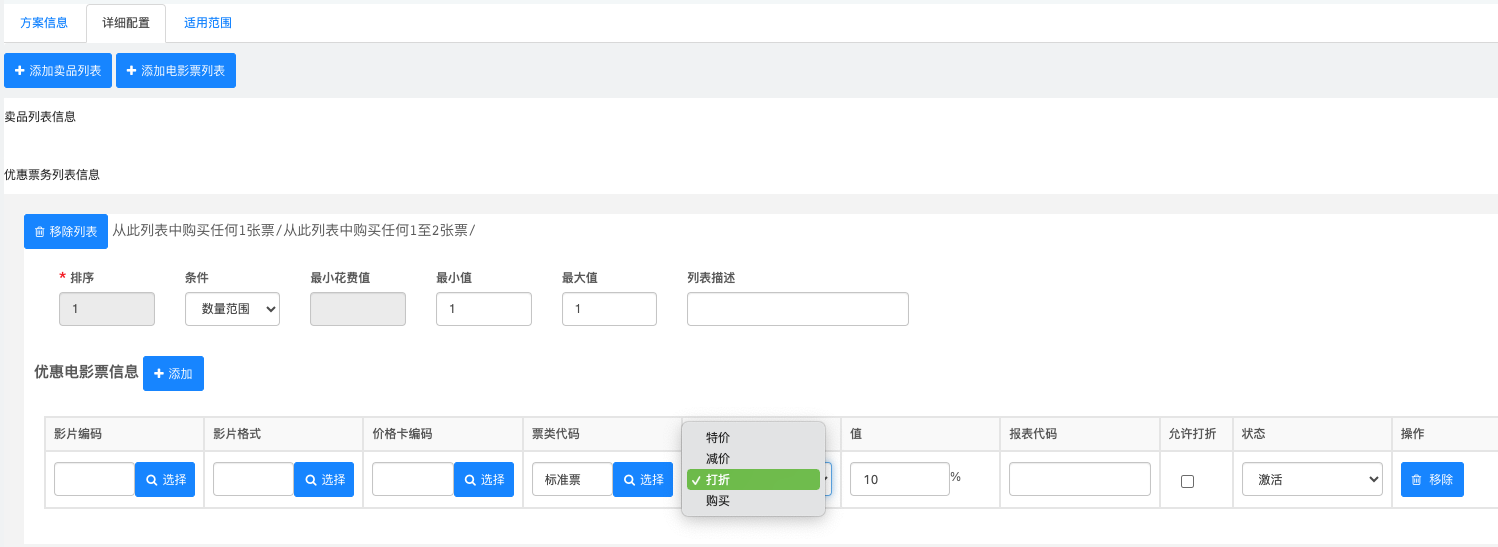Choose 减价 from the dropdown list
The image size is (1498, 547).
point(753,458)
